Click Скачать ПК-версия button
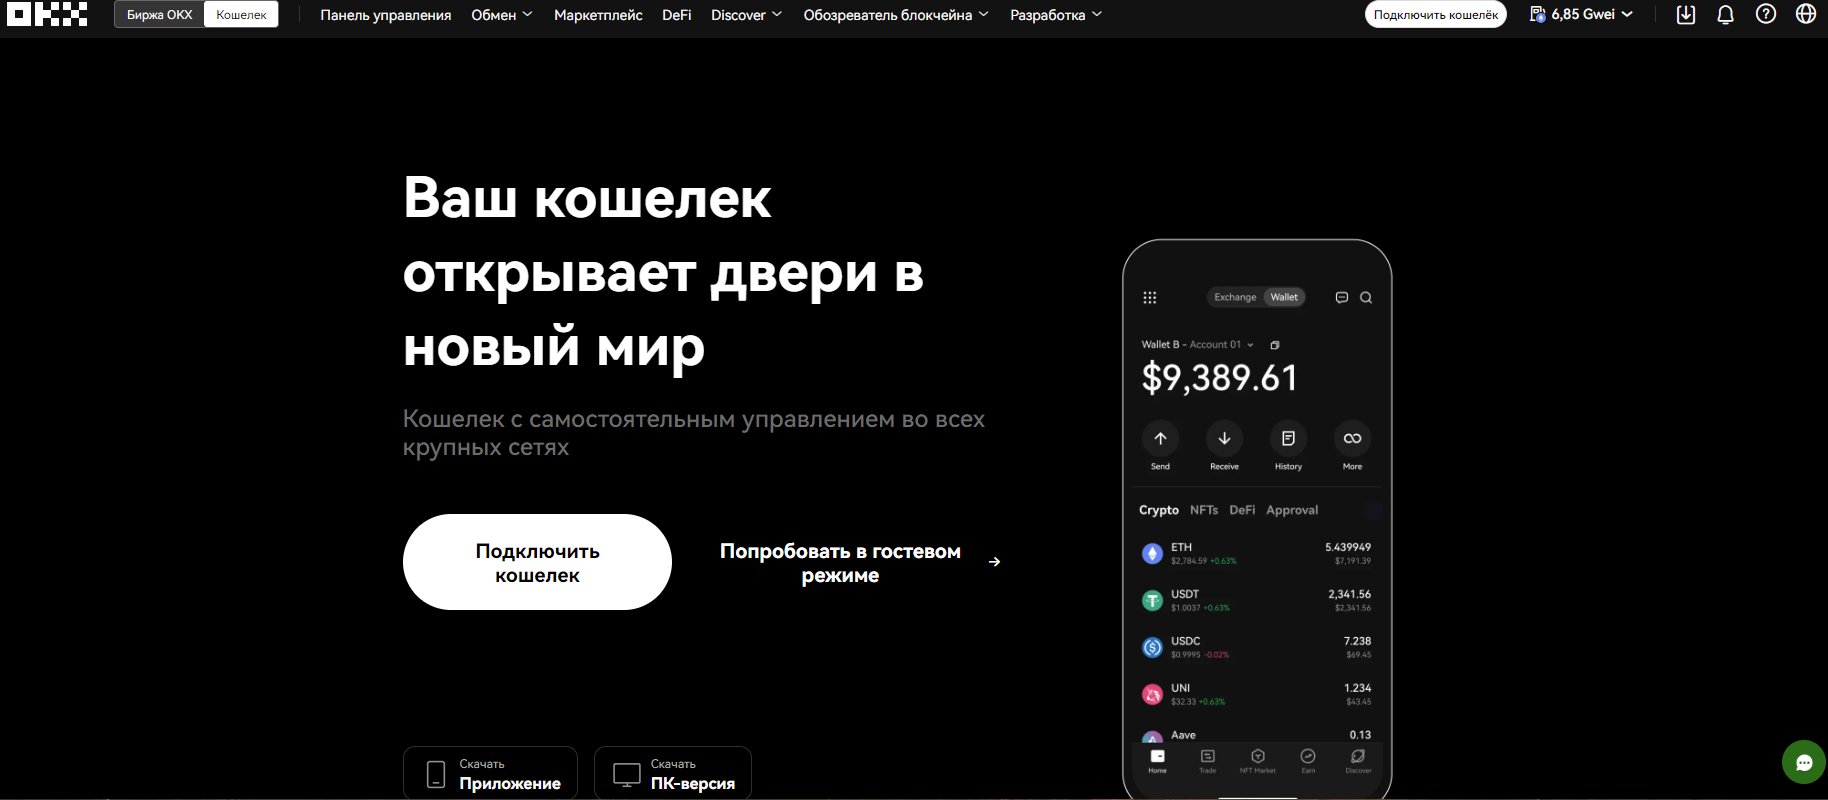The height and width of the screenshot is (800, 1828). 673,773
